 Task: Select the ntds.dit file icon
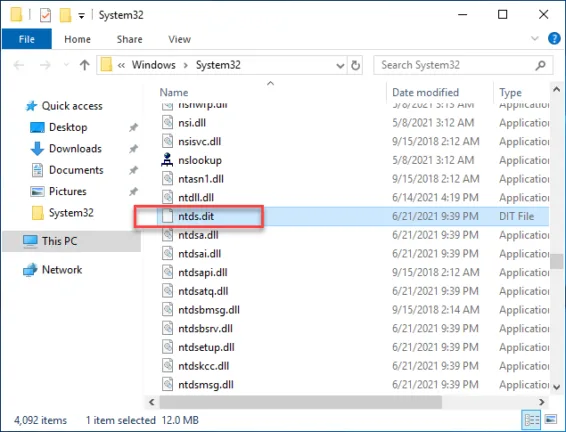click(167, 216)
